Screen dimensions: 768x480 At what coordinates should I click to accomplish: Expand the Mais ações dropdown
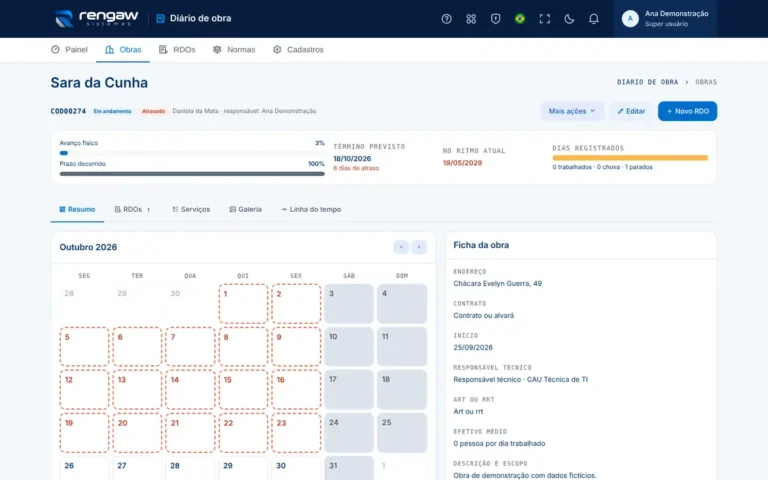pyautogui.click(x=572, y=111)
